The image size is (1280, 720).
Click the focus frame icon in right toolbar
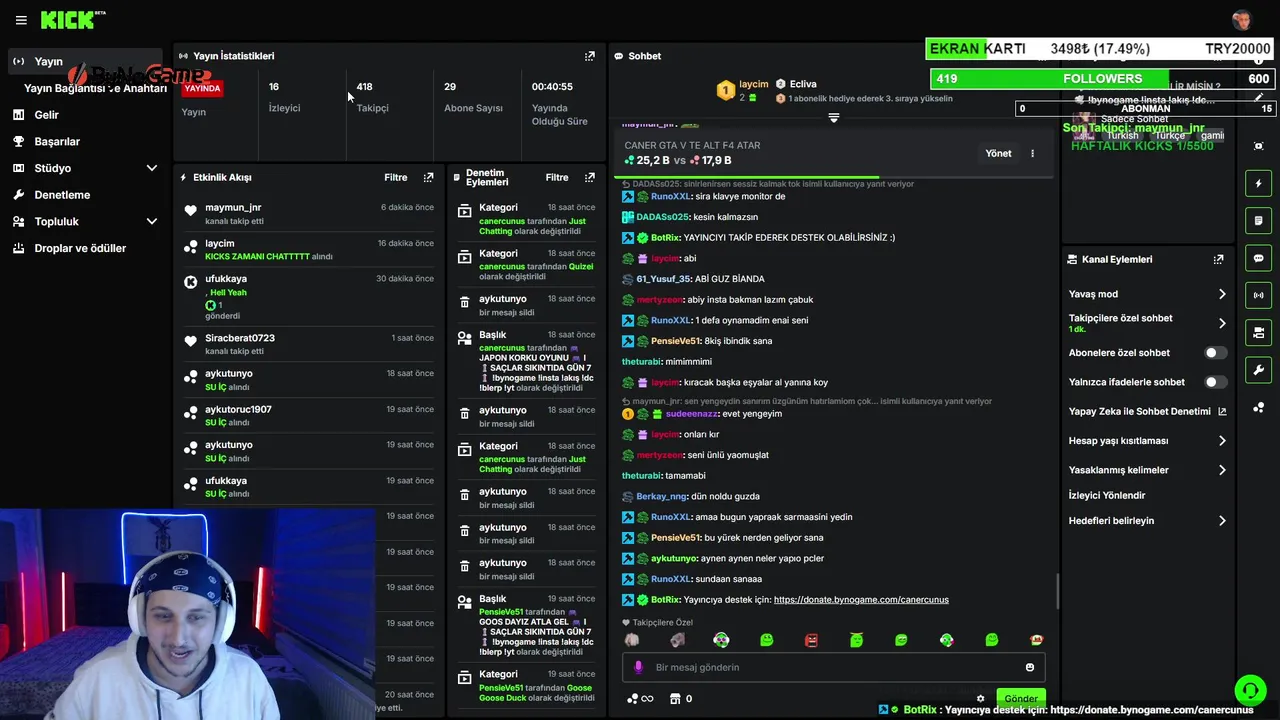tap(1258, 146)
